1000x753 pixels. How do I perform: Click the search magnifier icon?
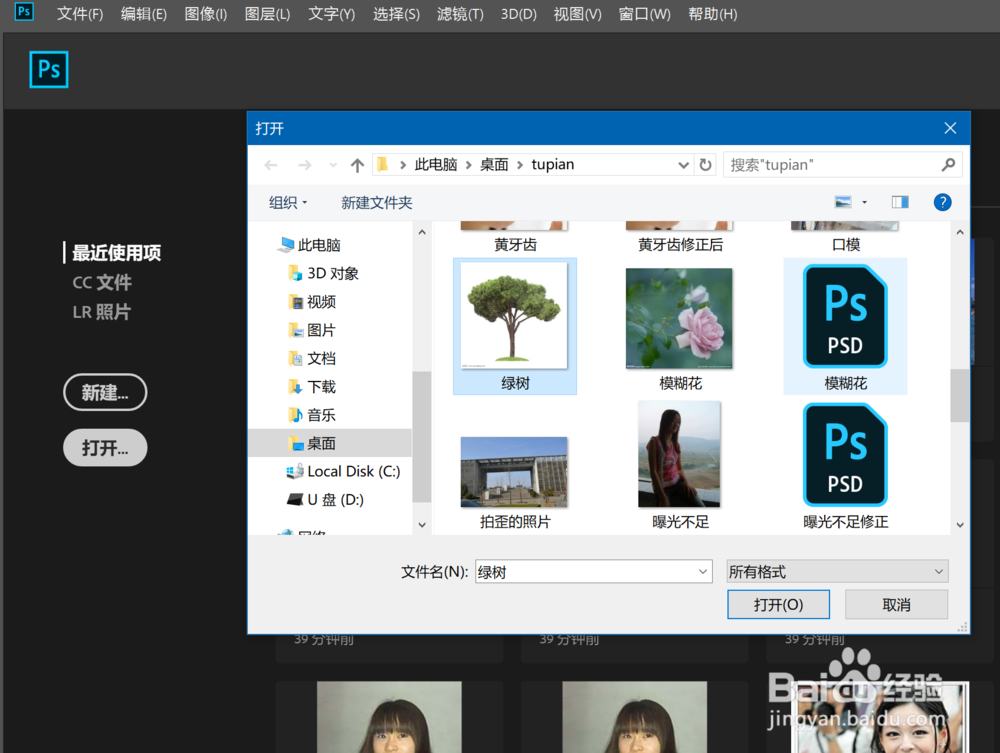(948, 165)
